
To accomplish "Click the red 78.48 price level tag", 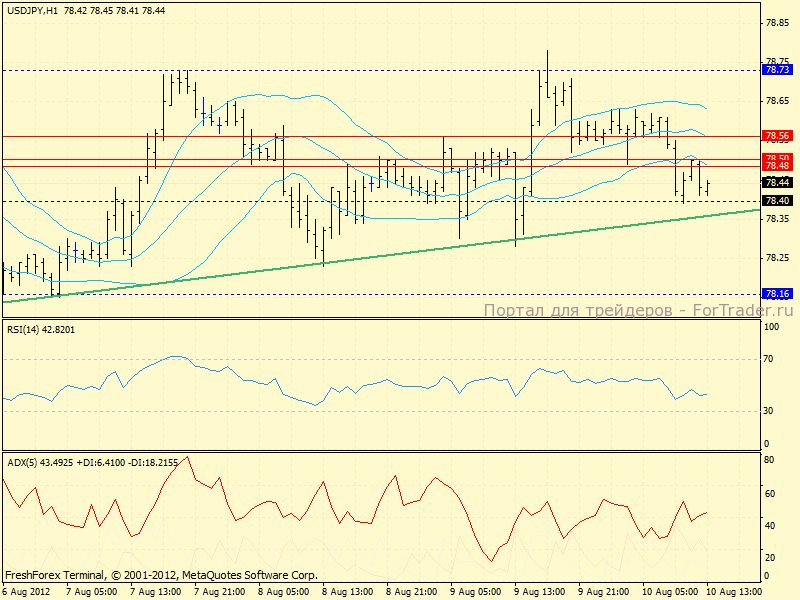I will click(x=777, y=166).
